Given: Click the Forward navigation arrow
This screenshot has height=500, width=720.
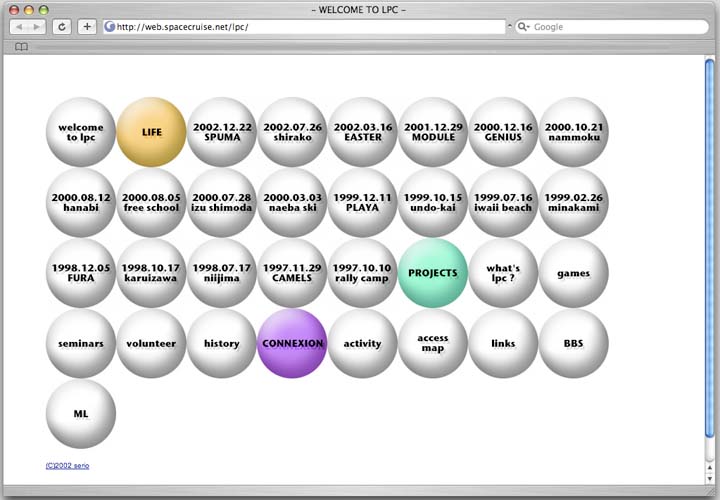Looking at the screenshot, I should click(37, 27).
